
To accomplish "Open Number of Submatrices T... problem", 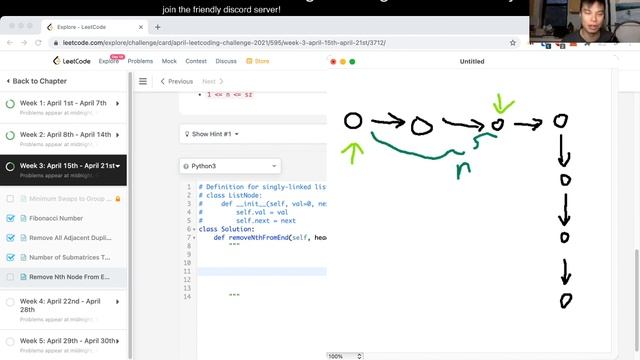I will click(70, 257).
